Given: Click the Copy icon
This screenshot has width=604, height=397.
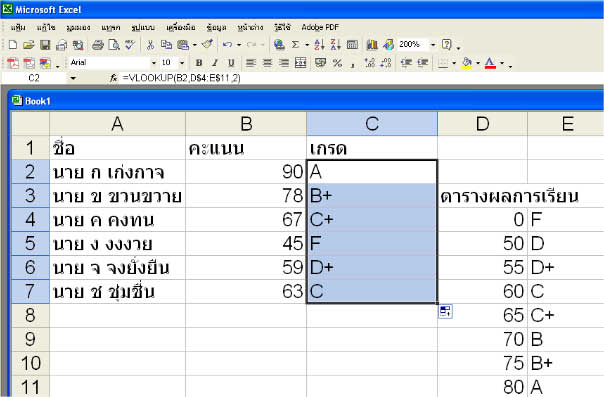Looking at the screenshot, I should [166, 45].
